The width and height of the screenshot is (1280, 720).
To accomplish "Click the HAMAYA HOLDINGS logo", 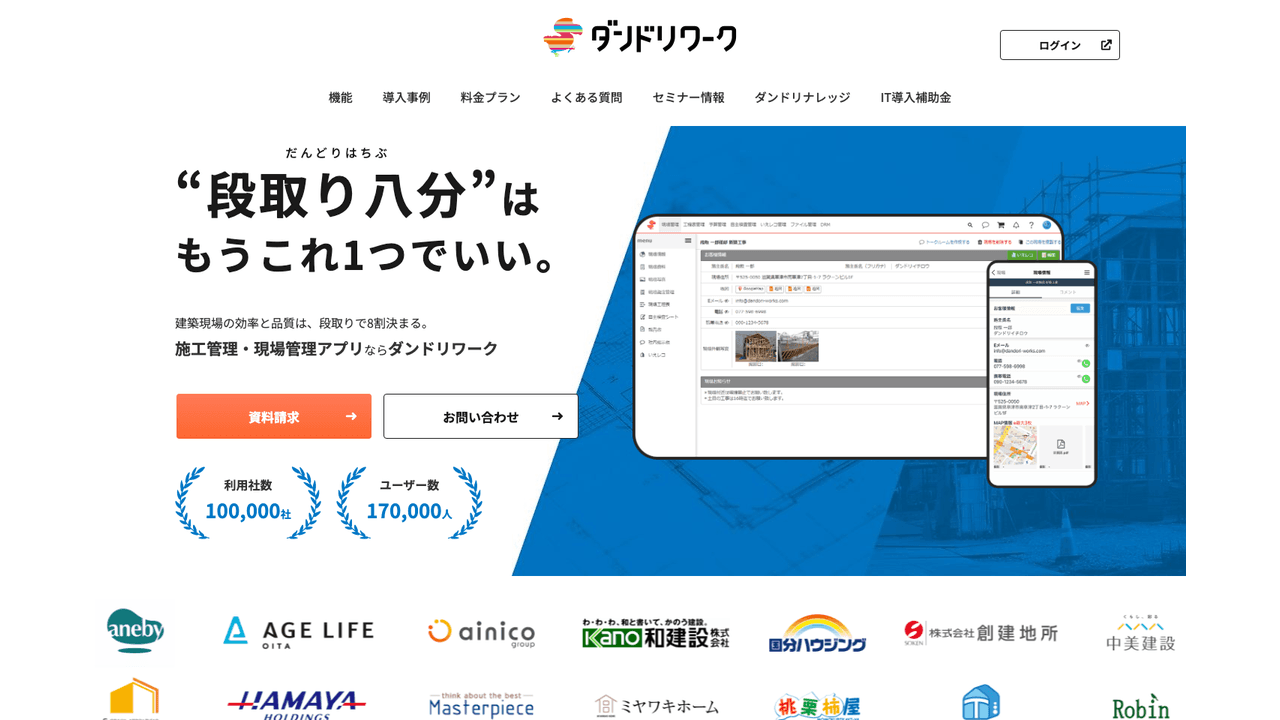I will (296, 703).
